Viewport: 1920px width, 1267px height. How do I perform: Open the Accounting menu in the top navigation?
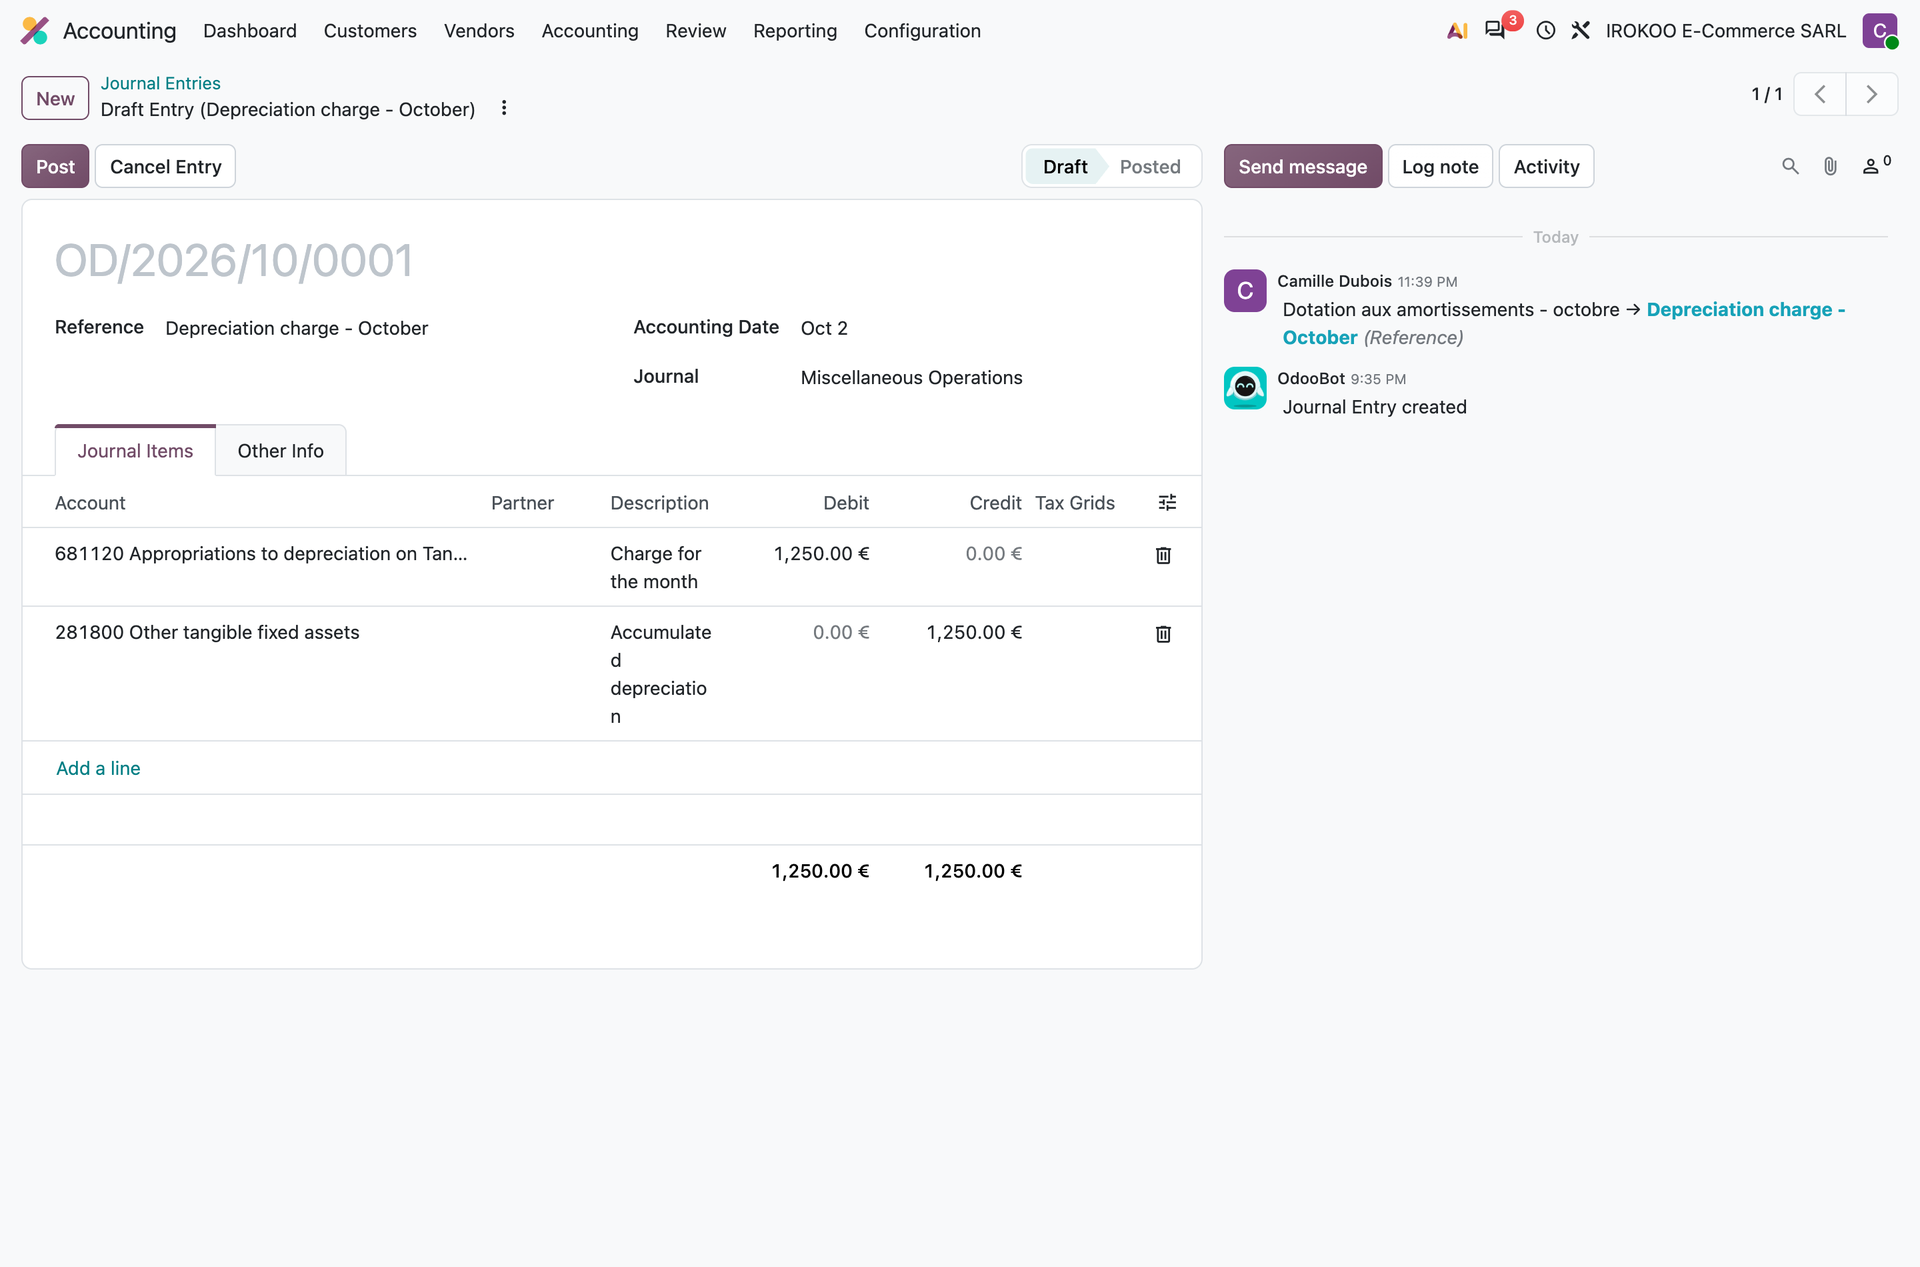pyautogui.click(x=590, y=31)
